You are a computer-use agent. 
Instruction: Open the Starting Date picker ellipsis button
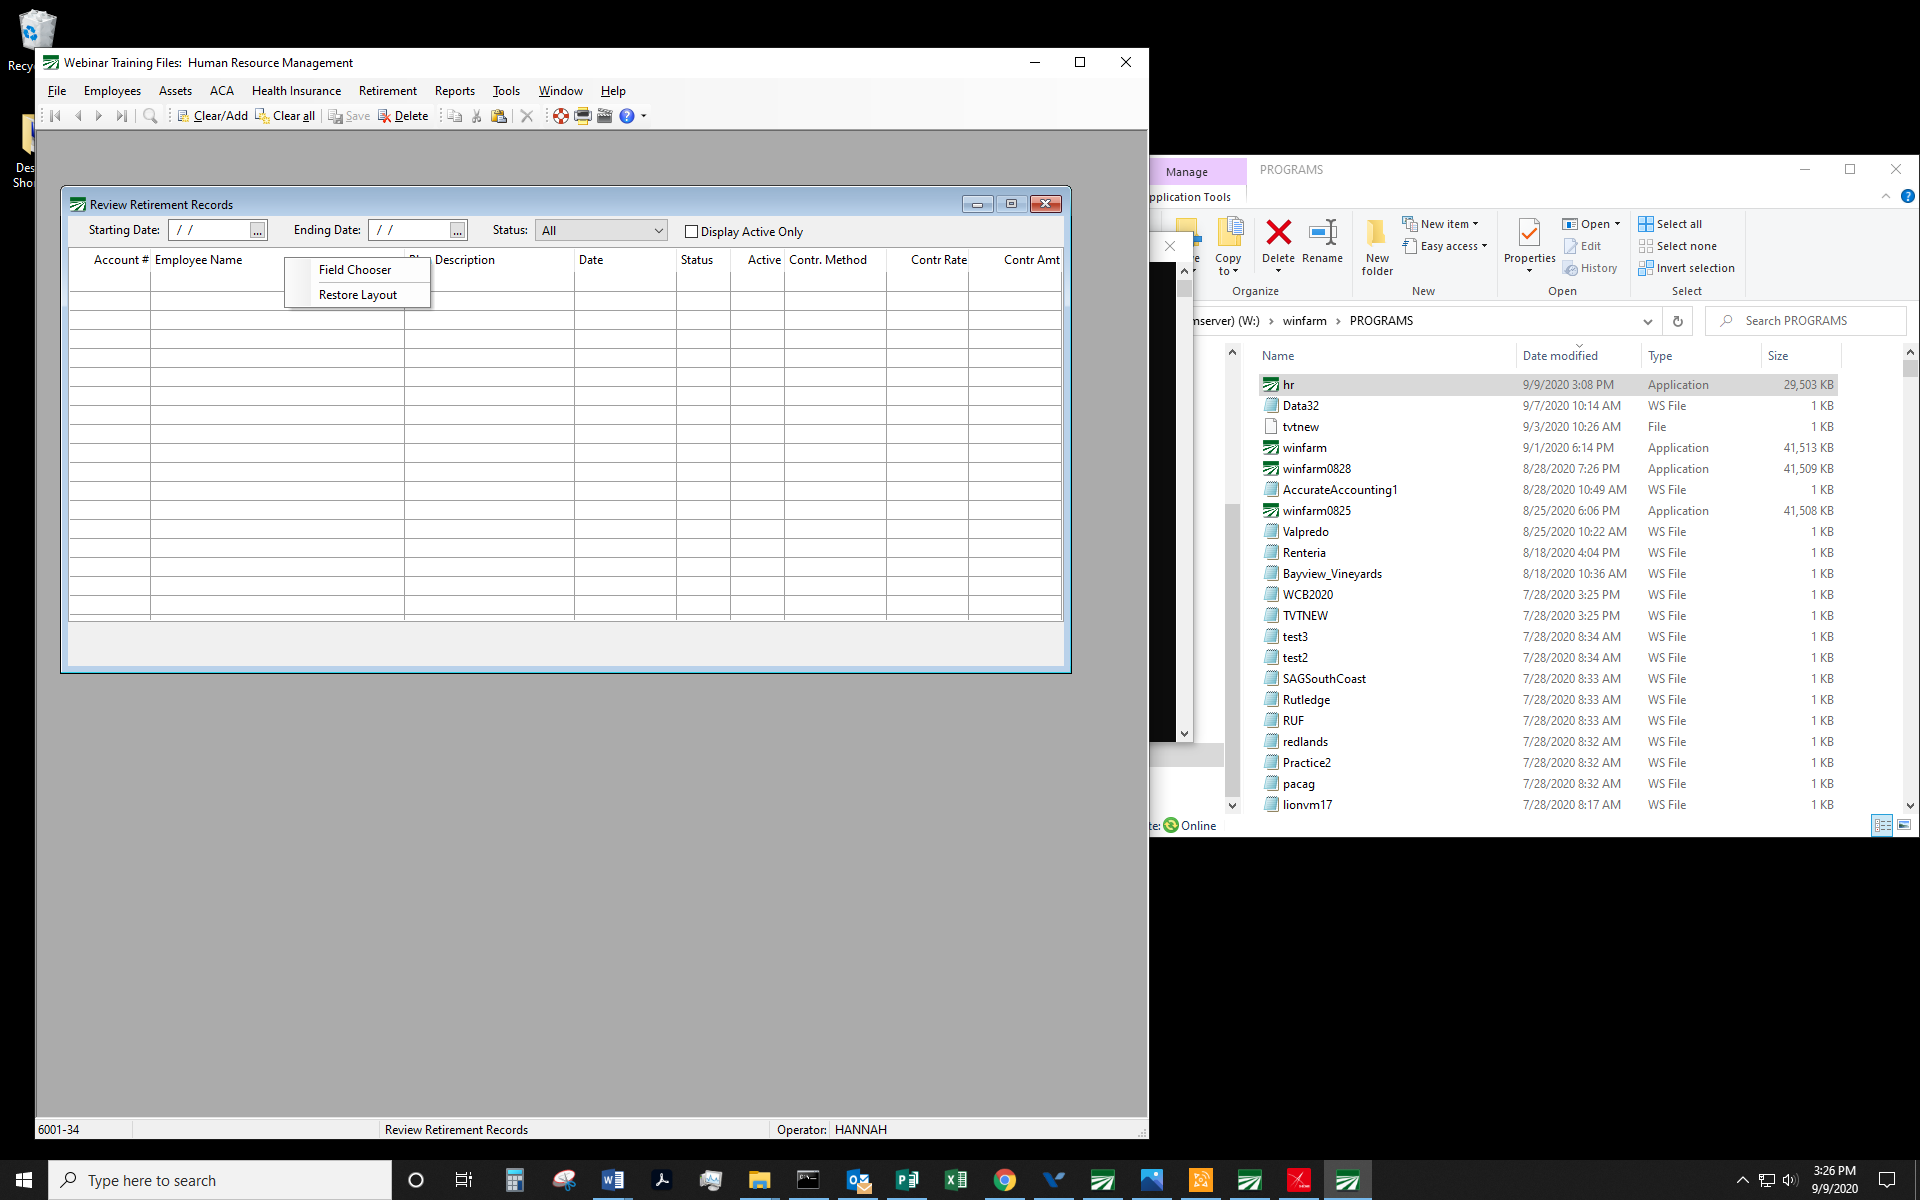coord(258,231)
